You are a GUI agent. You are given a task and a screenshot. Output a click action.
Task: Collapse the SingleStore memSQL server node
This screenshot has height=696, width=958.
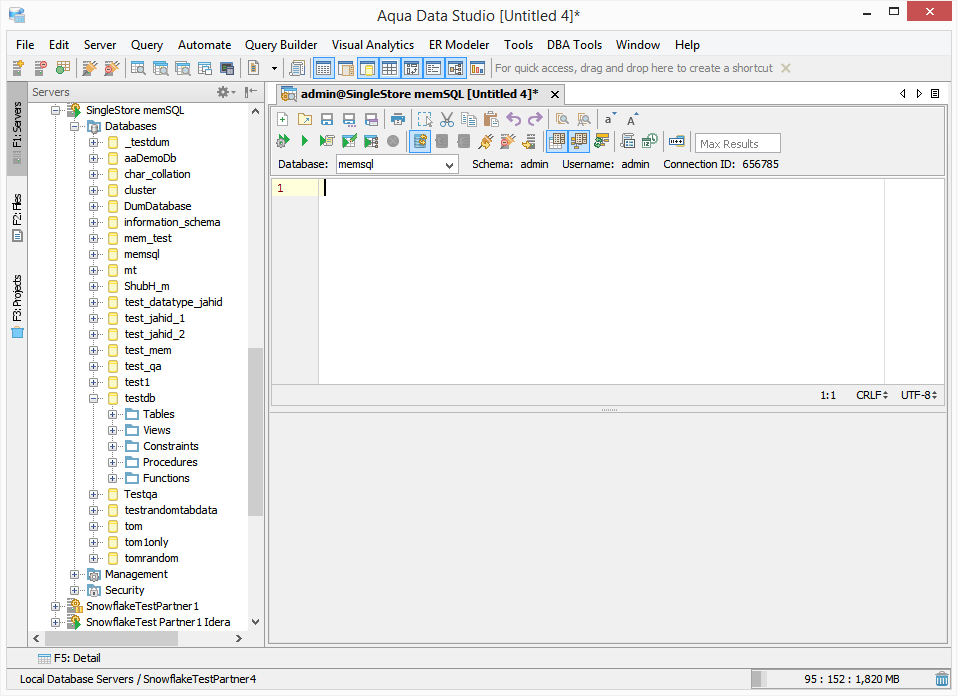pos(56,111)
